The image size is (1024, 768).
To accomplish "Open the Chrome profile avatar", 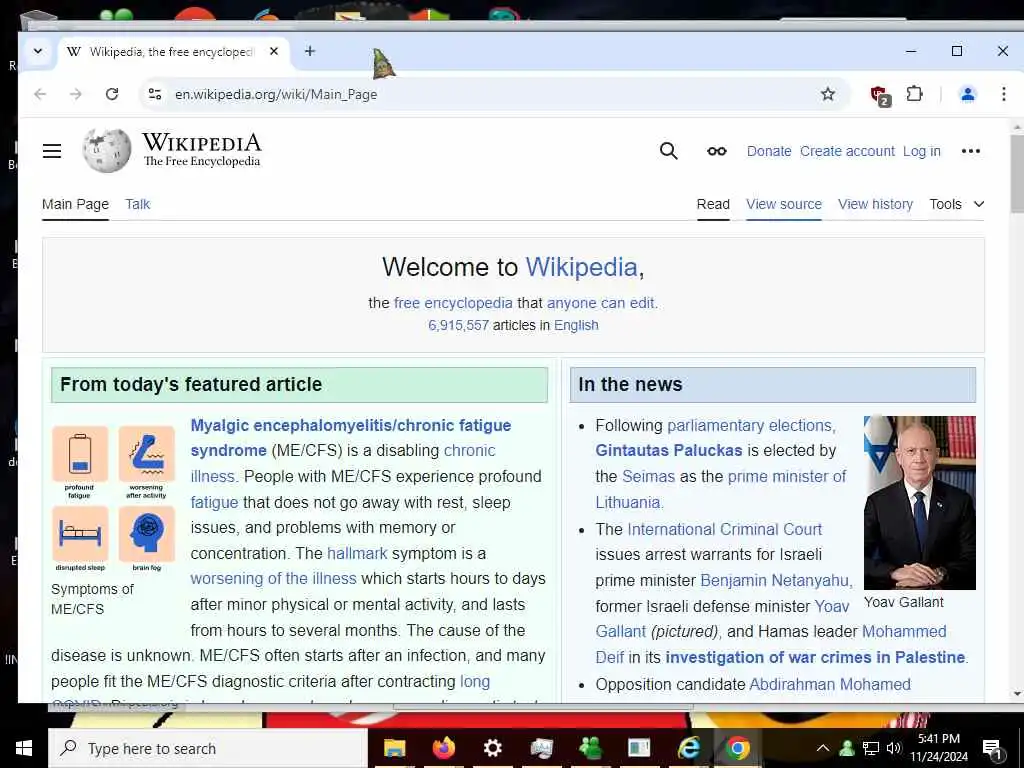I will point(967,94).
